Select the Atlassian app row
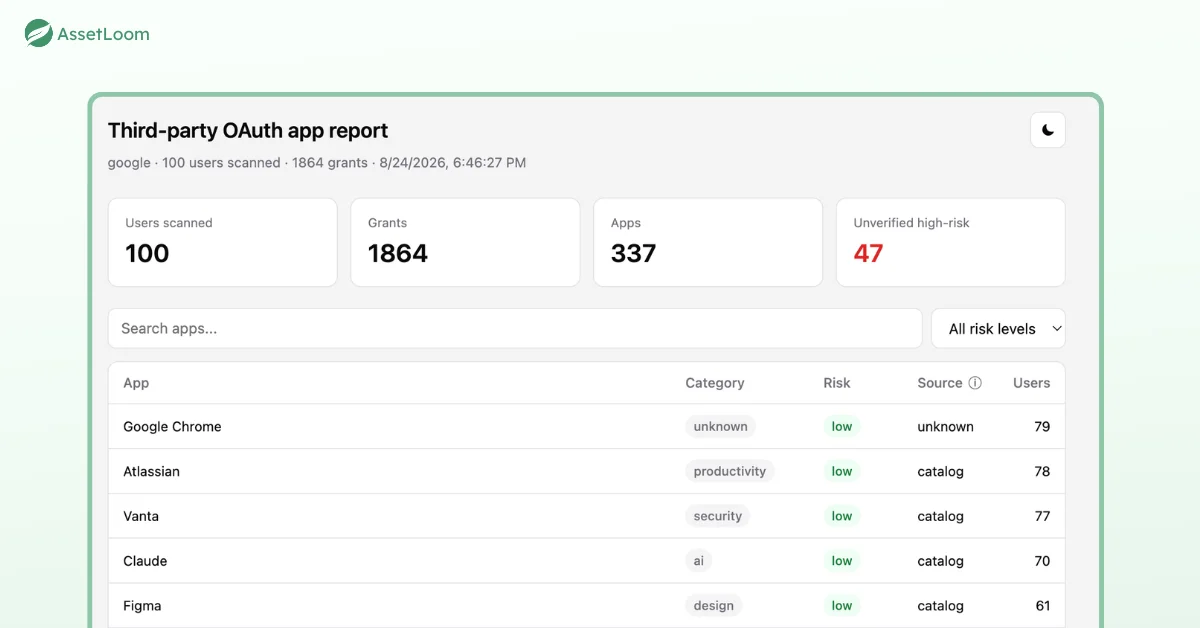This screenshot has width=1200, height=628. (587, 471)
